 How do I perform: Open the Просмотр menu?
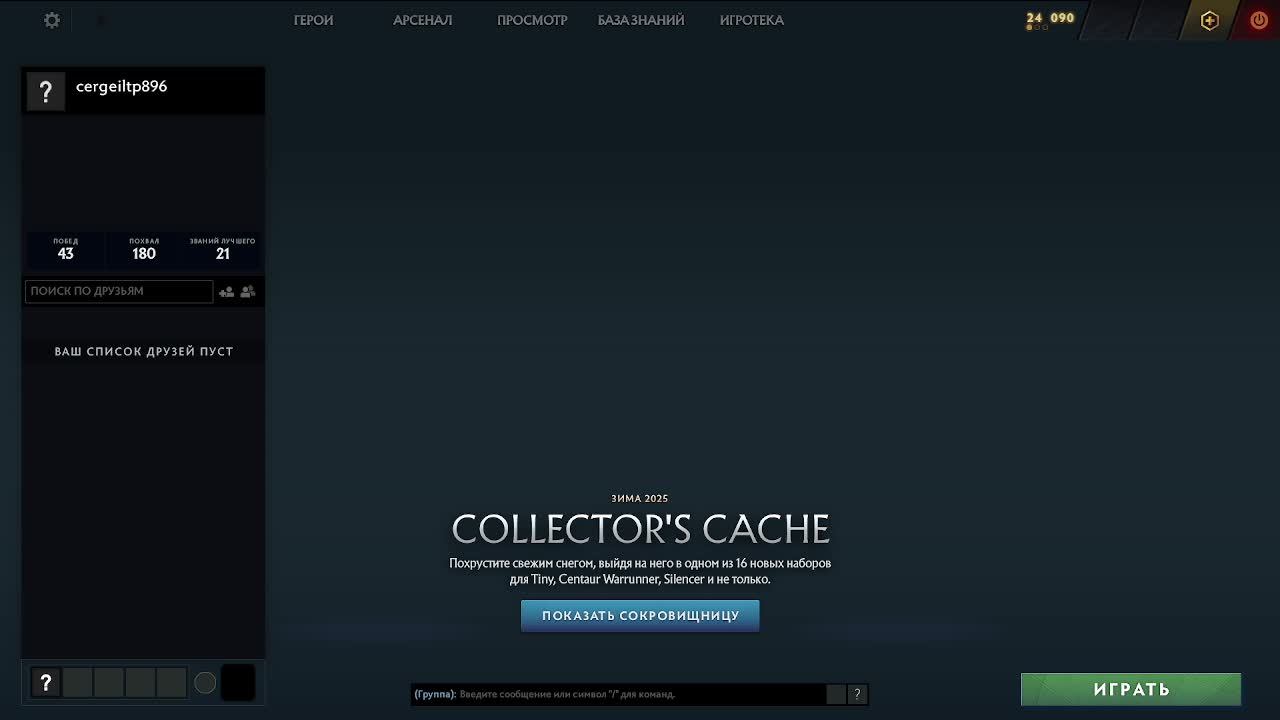[532, 20]
